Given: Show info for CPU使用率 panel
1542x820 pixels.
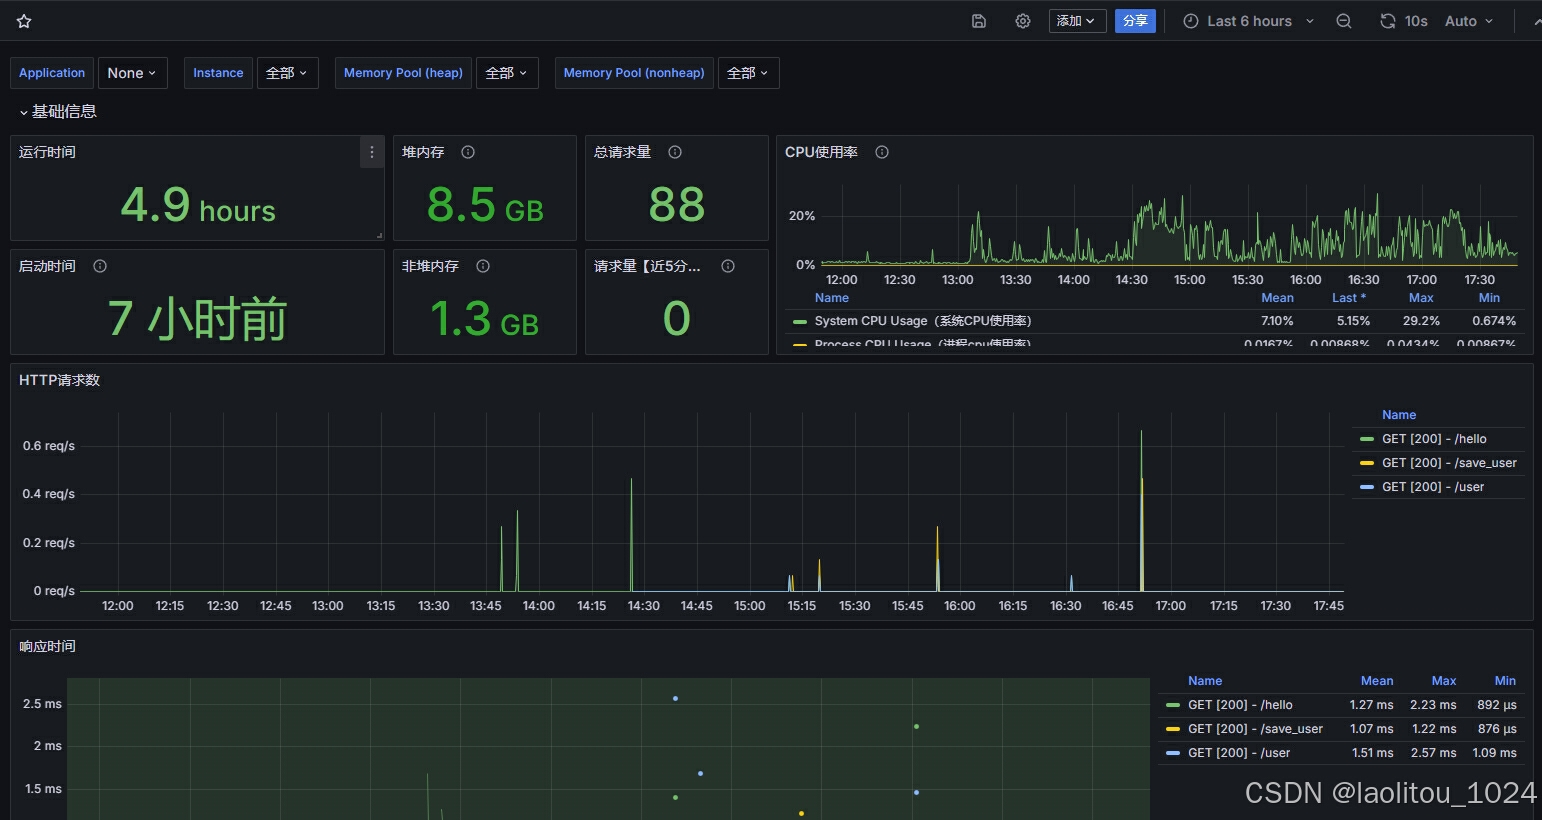Looking at the screenshot, I should pyautogui.click(x=882, y=152).
